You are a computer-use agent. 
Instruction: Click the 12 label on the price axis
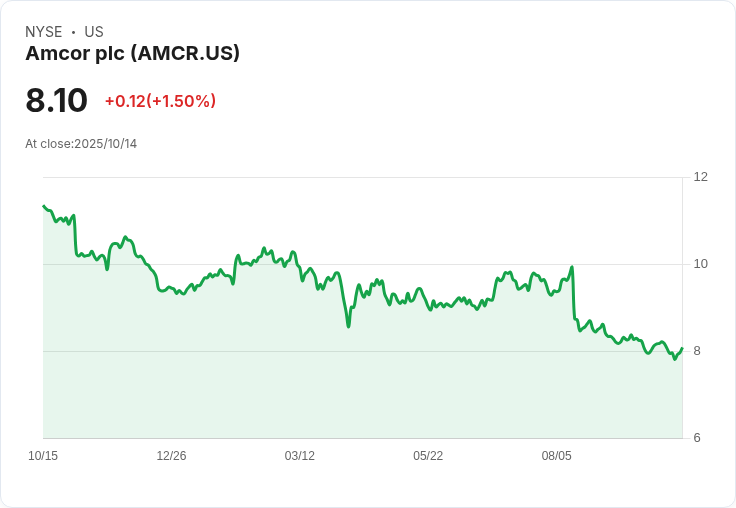(700, 177)
